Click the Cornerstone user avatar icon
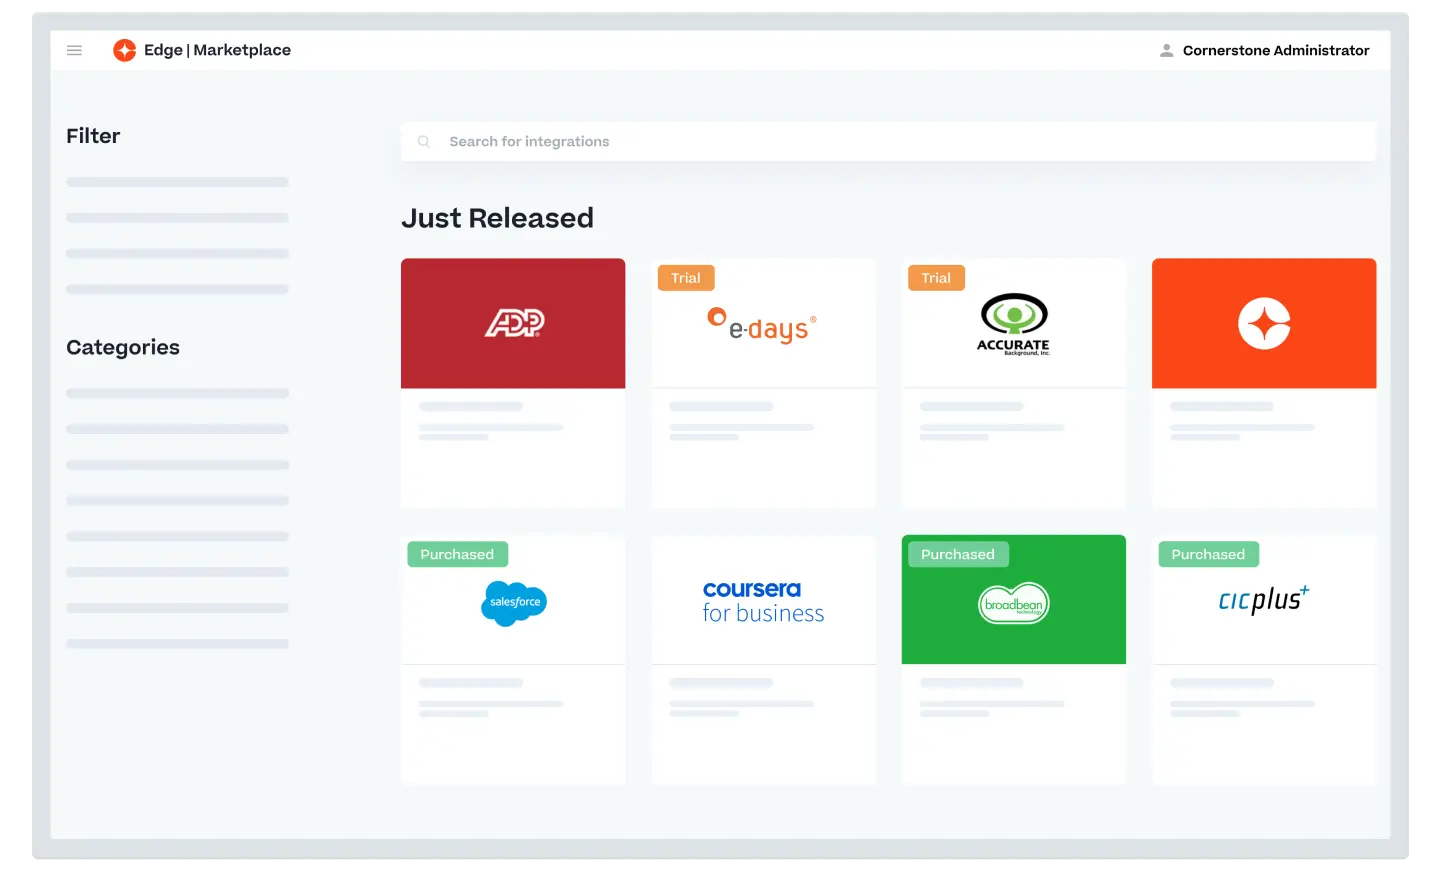1440x872 pixels. (1166, 49)
